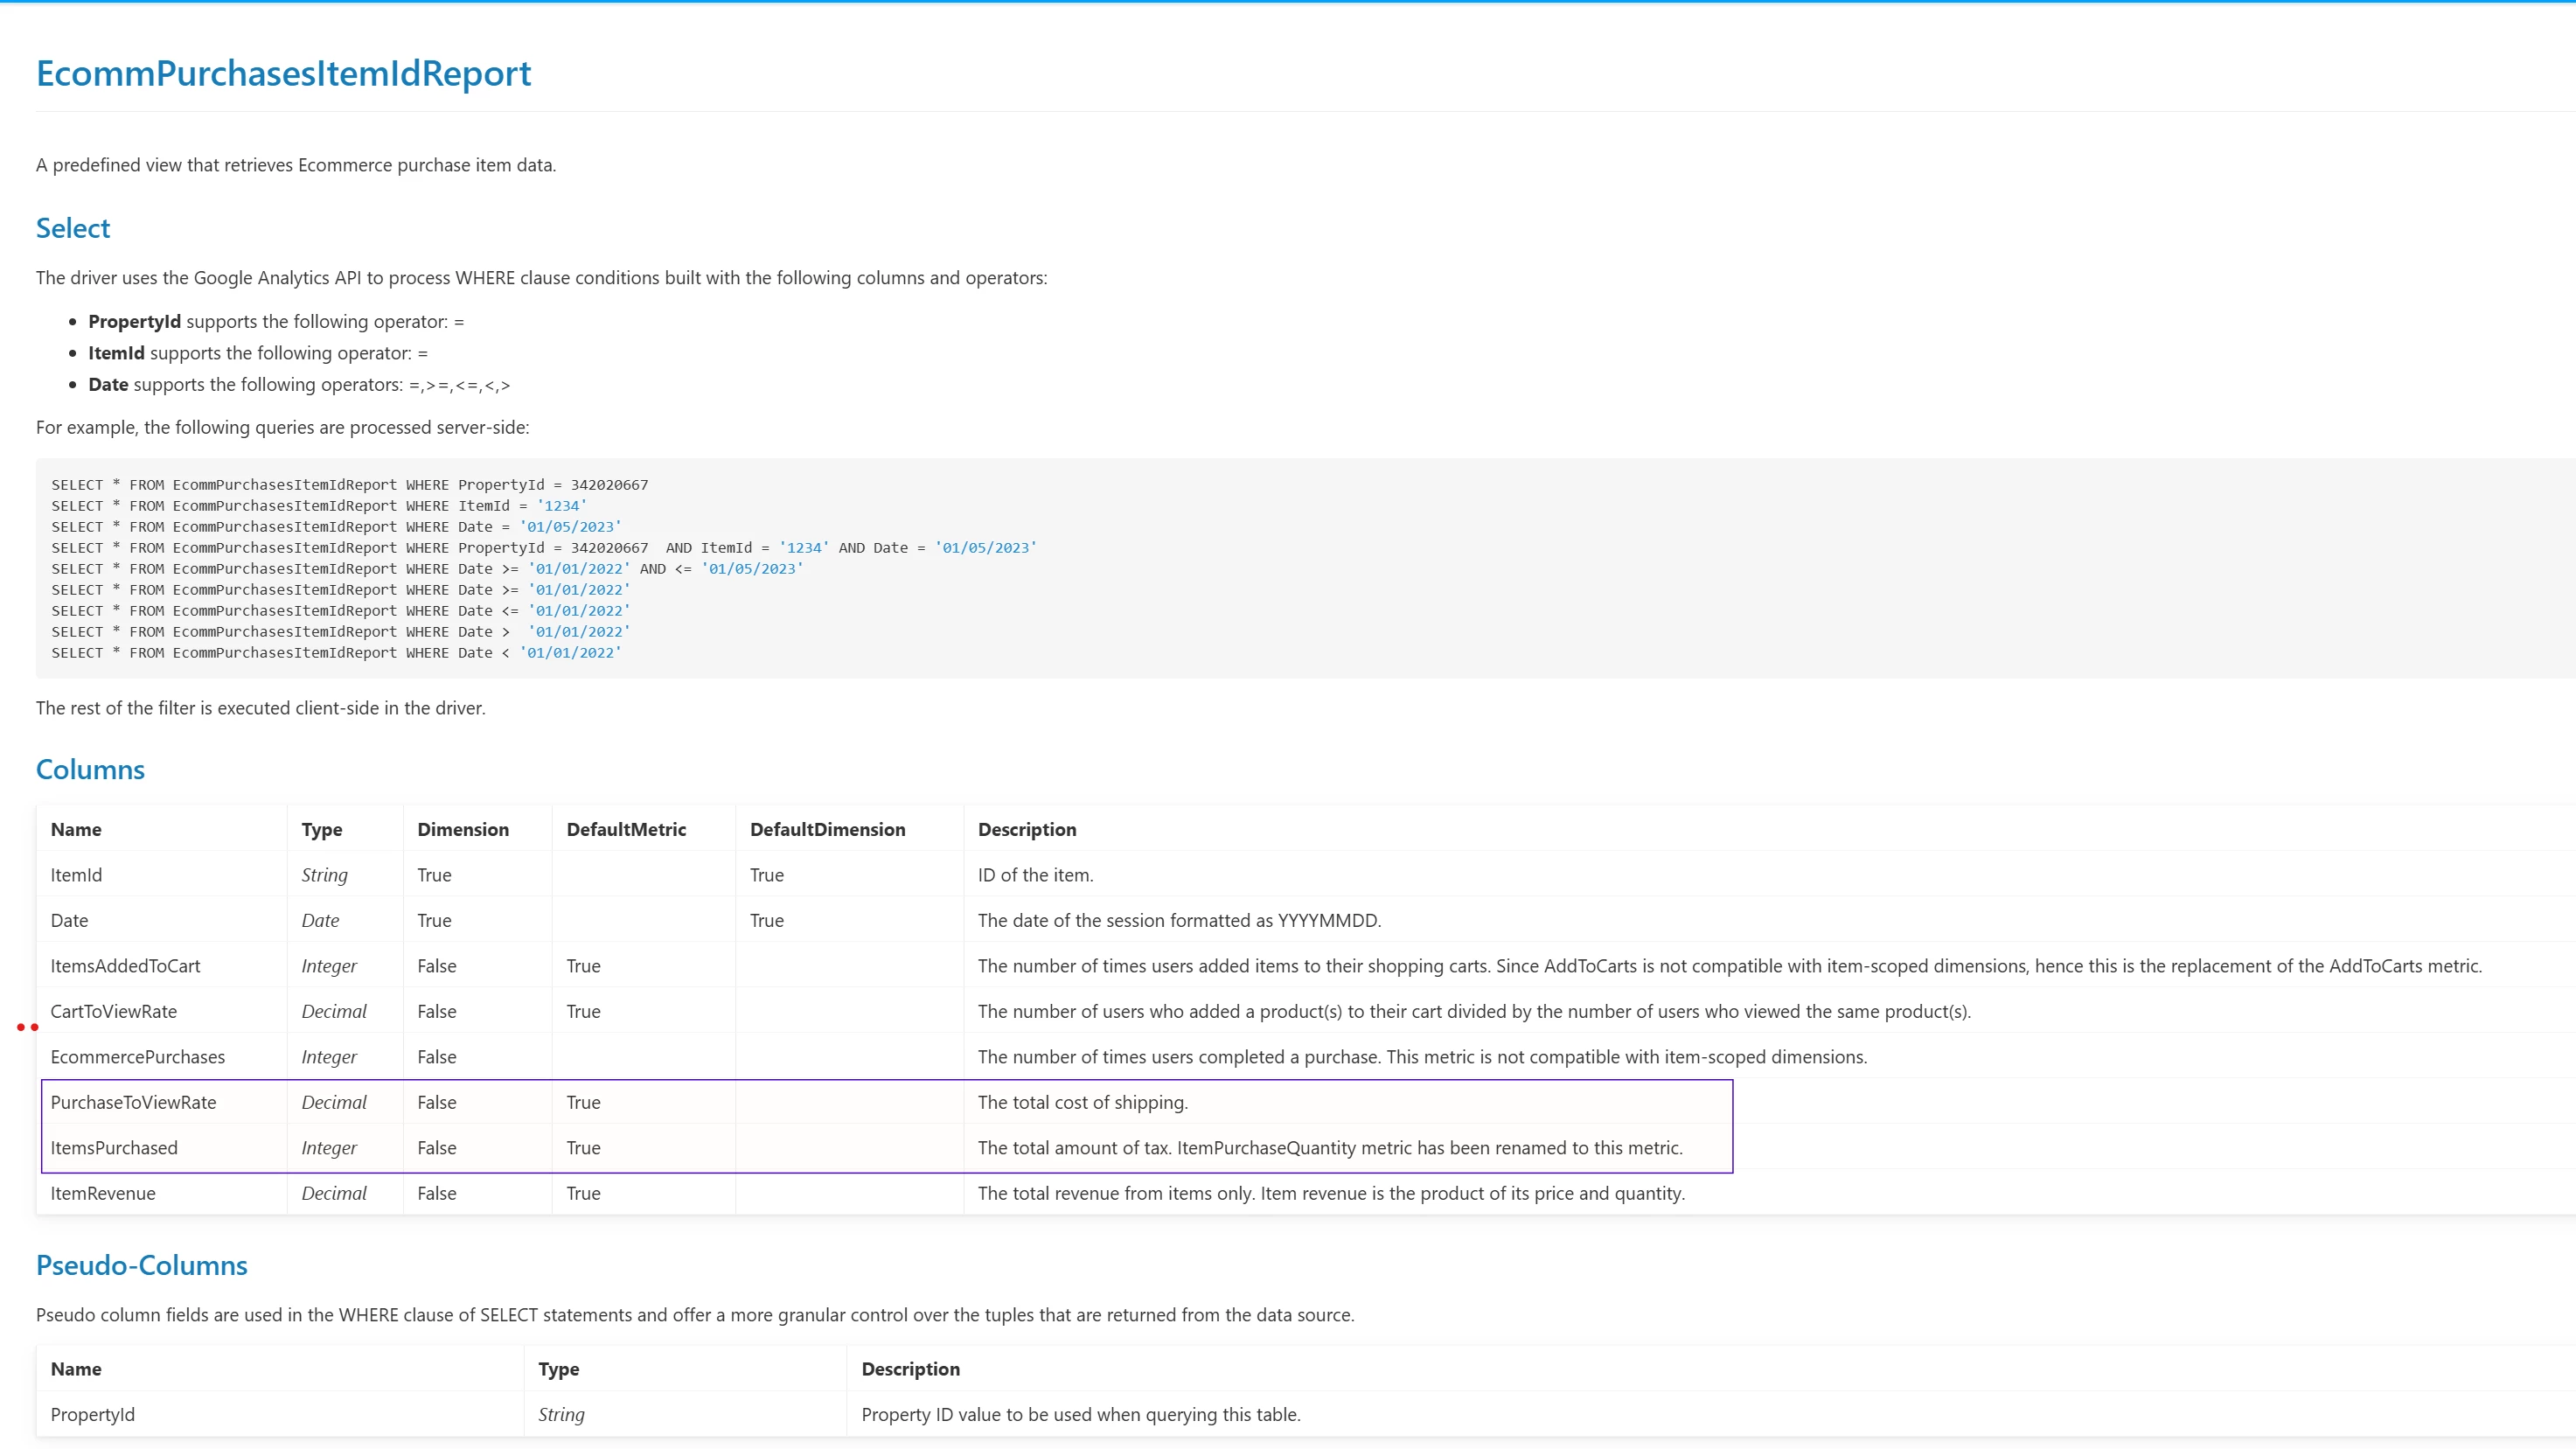Click bold PropertyId in the bullet list
The height and width of the screenshot is (1449, 2576).
tap(134, 321)
